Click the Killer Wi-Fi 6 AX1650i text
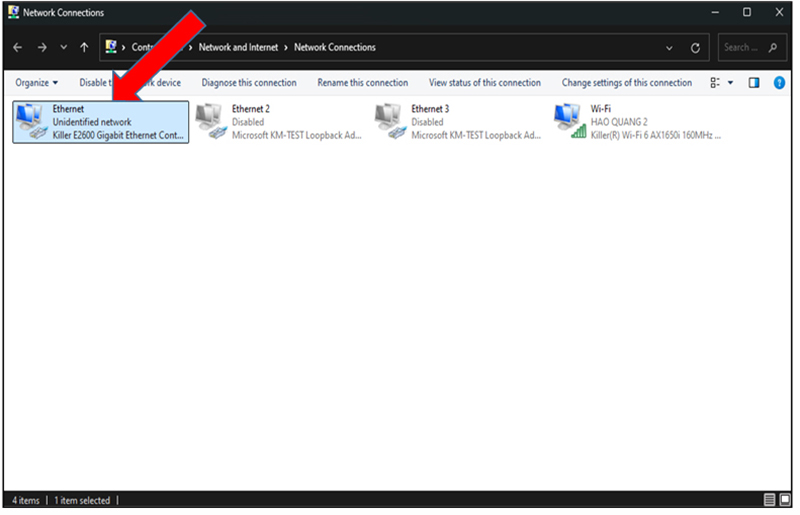Viewport: 800px width, 515px height. 656,135
